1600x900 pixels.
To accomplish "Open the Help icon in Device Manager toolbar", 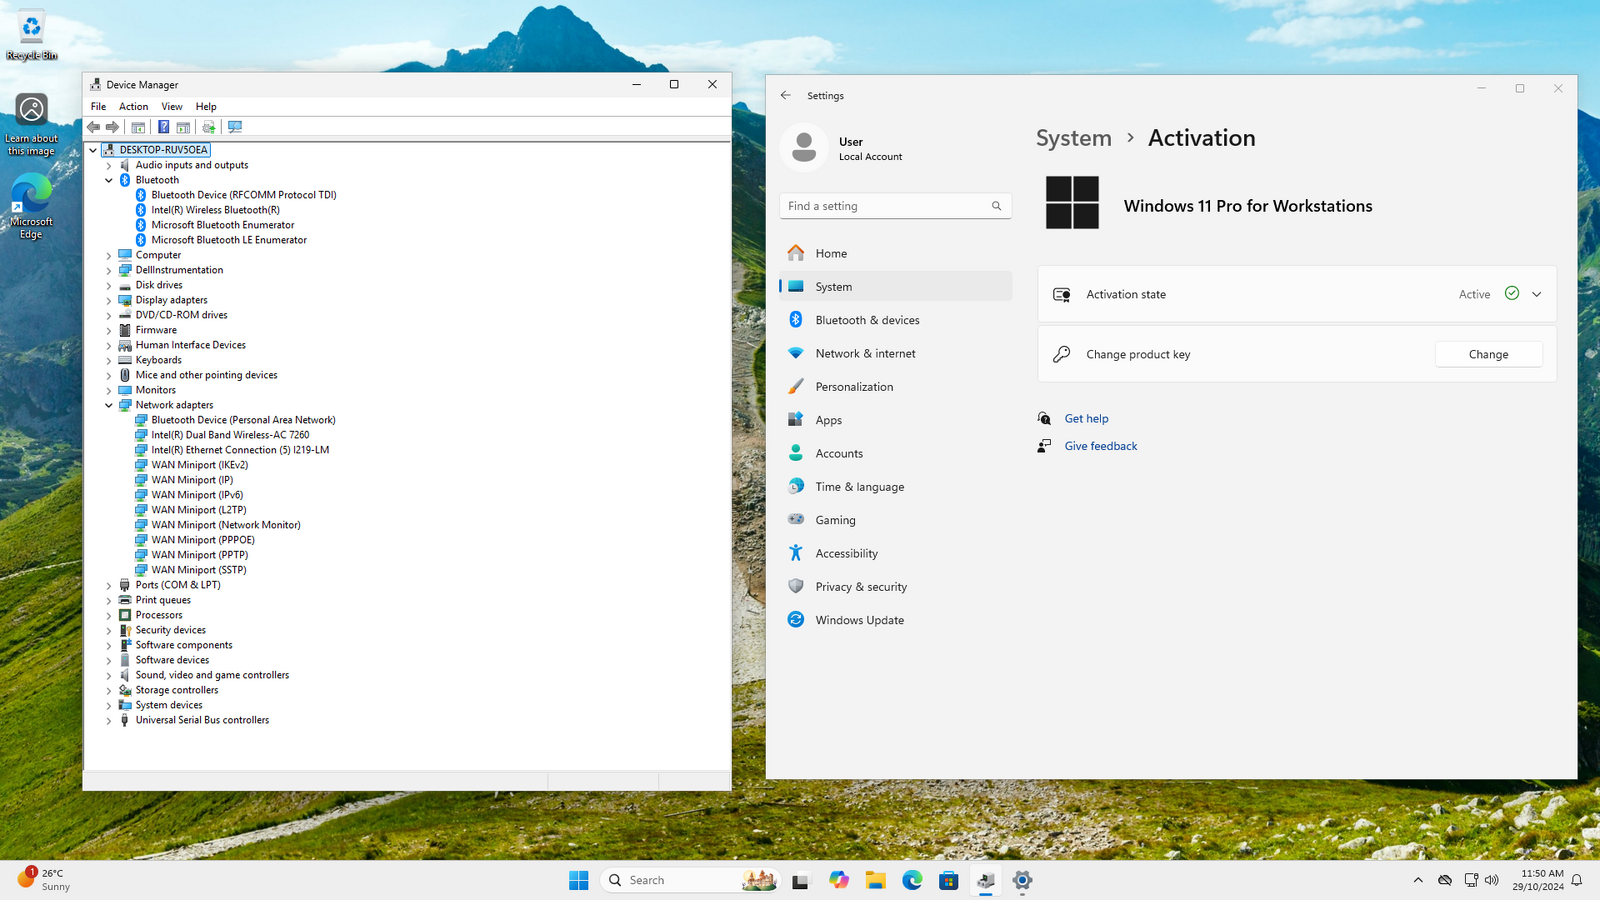I will (163, 127).
